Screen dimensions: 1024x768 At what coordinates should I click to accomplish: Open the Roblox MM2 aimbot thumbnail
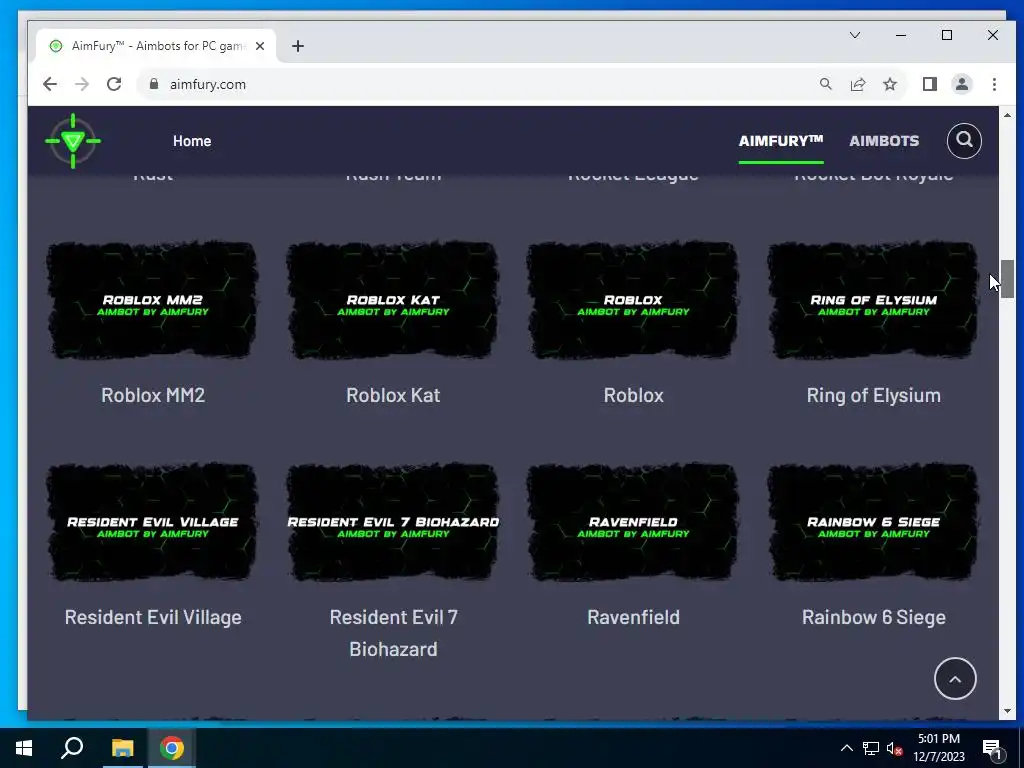(x=153, y=300)
